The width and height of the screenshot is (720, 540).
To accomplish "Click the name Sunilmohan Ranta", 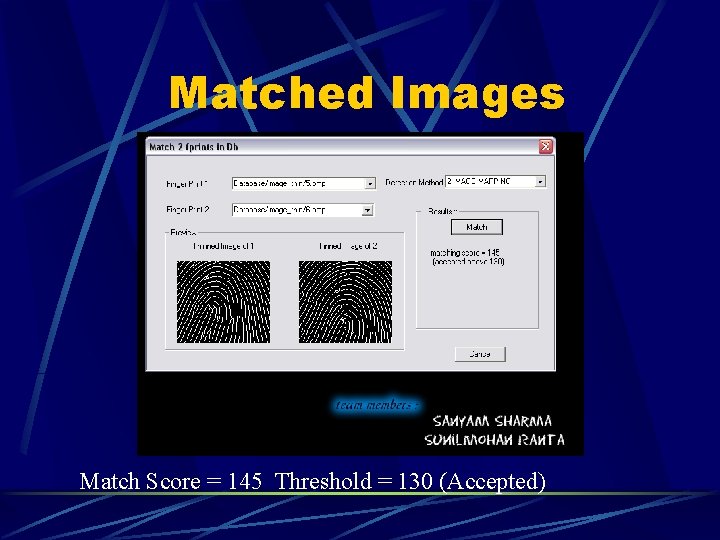I will click(x=495, y=440).
